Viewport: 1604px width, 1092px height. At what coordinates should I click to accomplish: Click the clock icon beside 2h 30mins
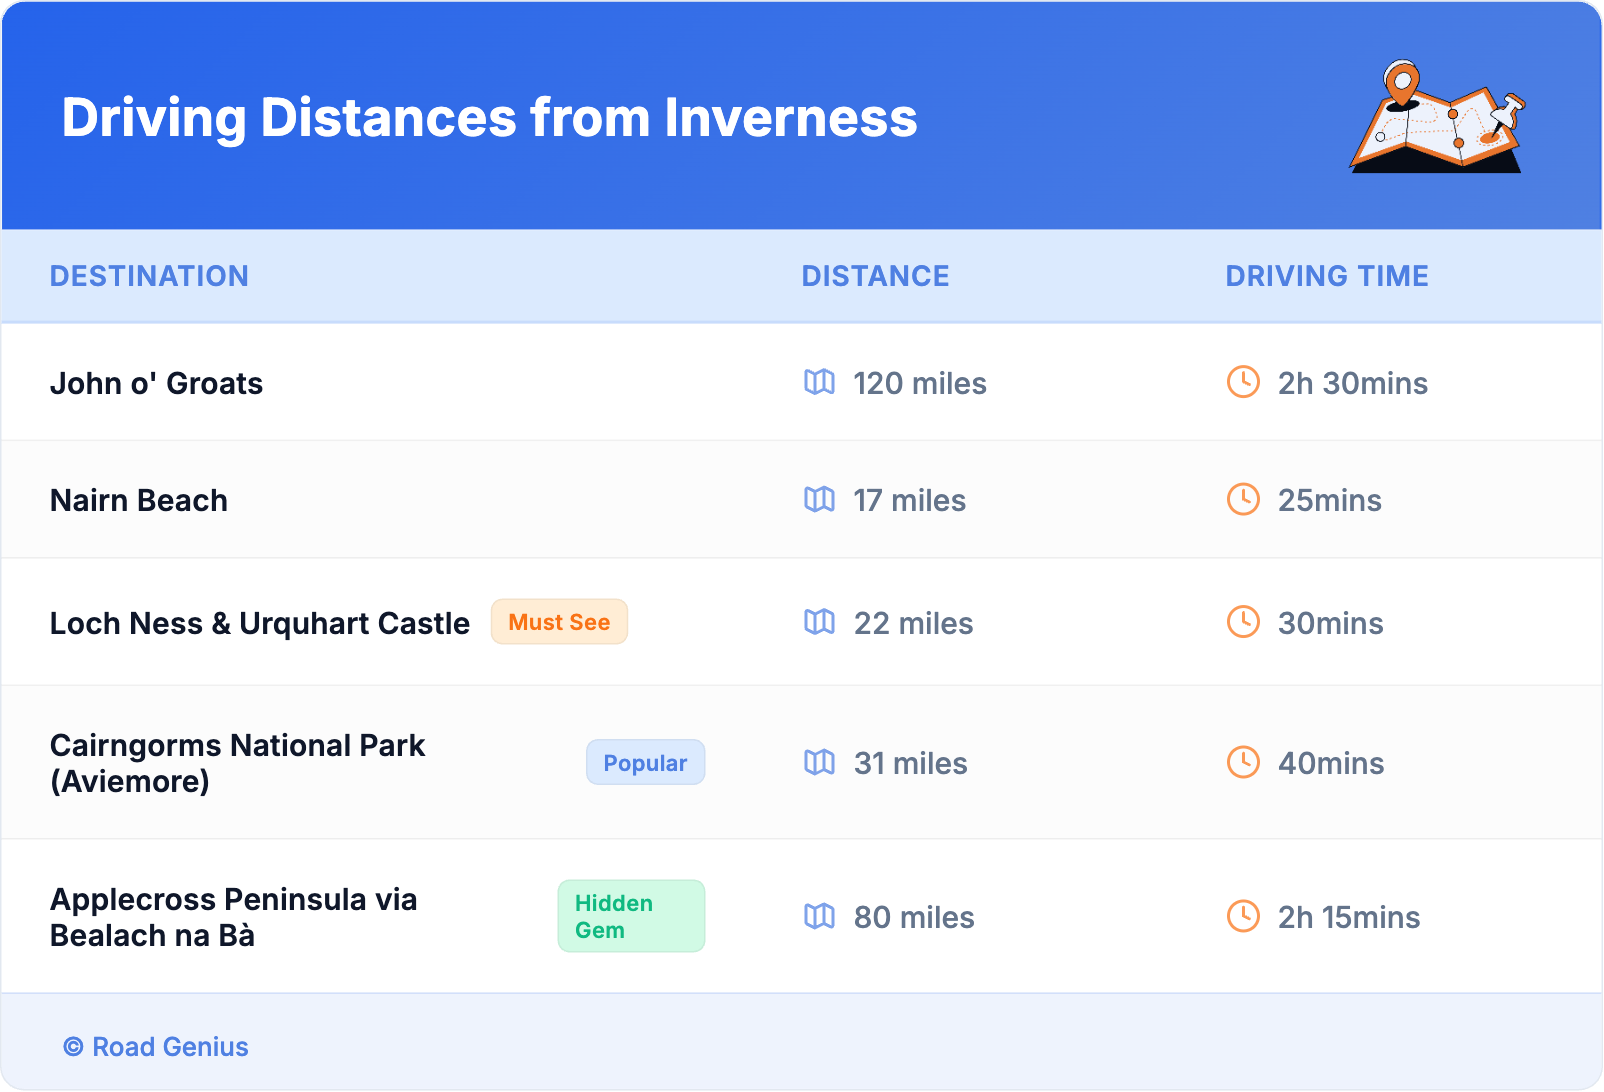point(1243,382)
